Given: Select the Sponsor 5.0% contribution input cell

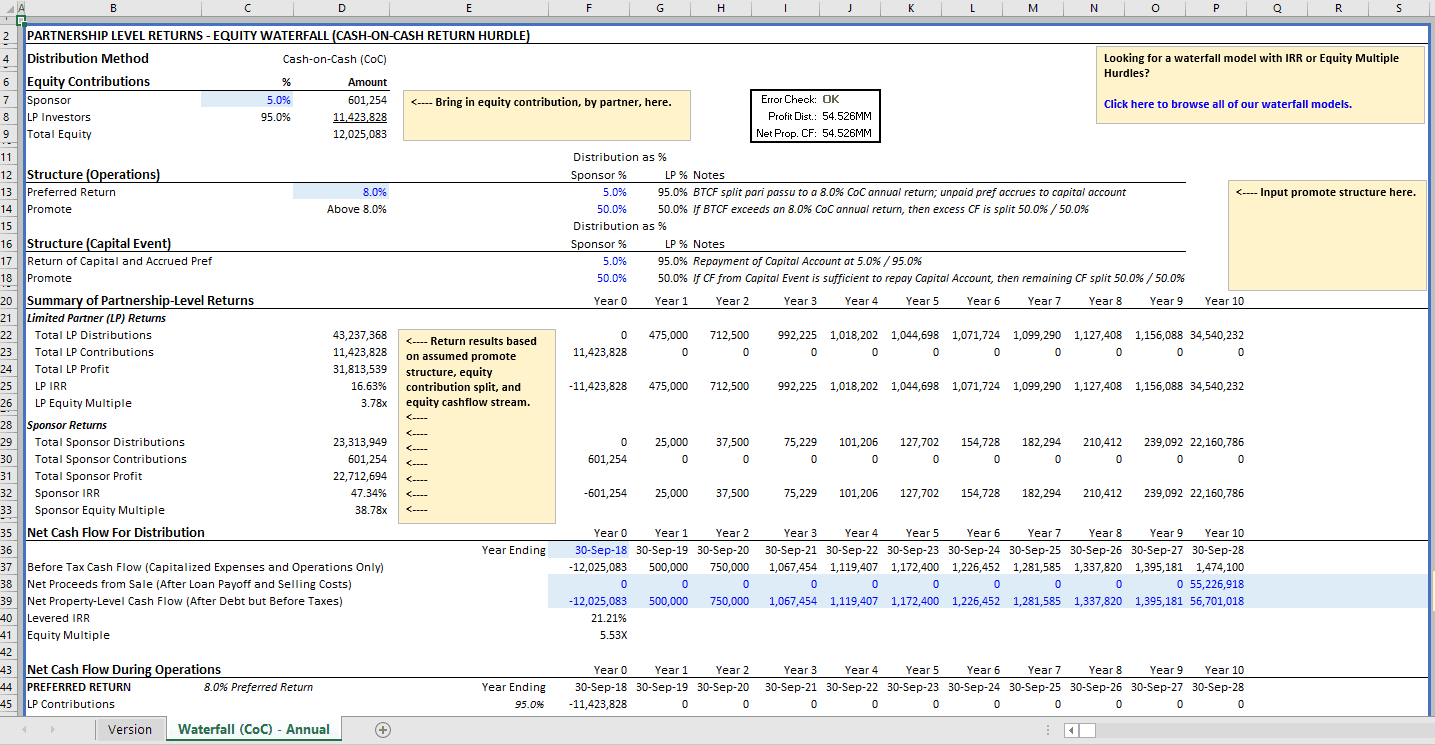Looking at the screenshot, I should pos(247,99).
